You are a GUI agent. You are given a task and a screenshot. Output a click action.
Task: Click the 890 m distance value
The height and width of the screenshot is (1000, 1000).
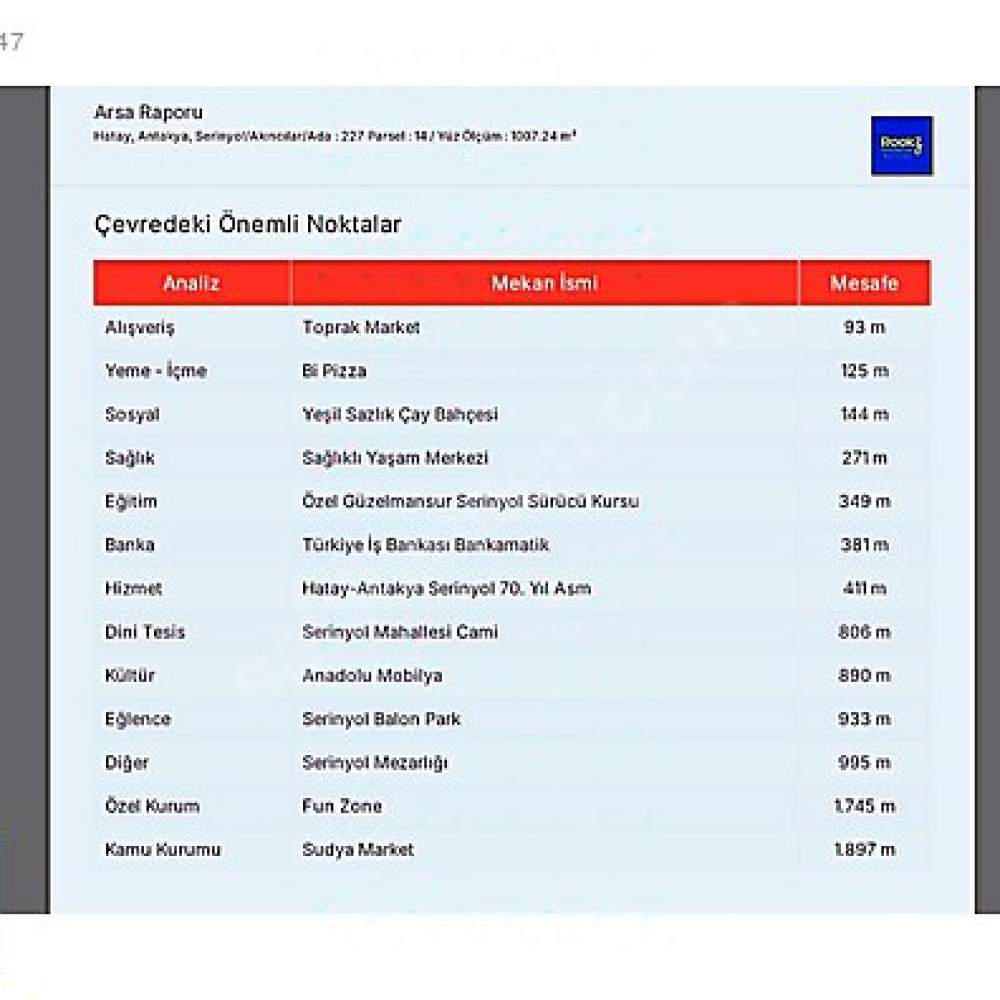coord(865,675)
